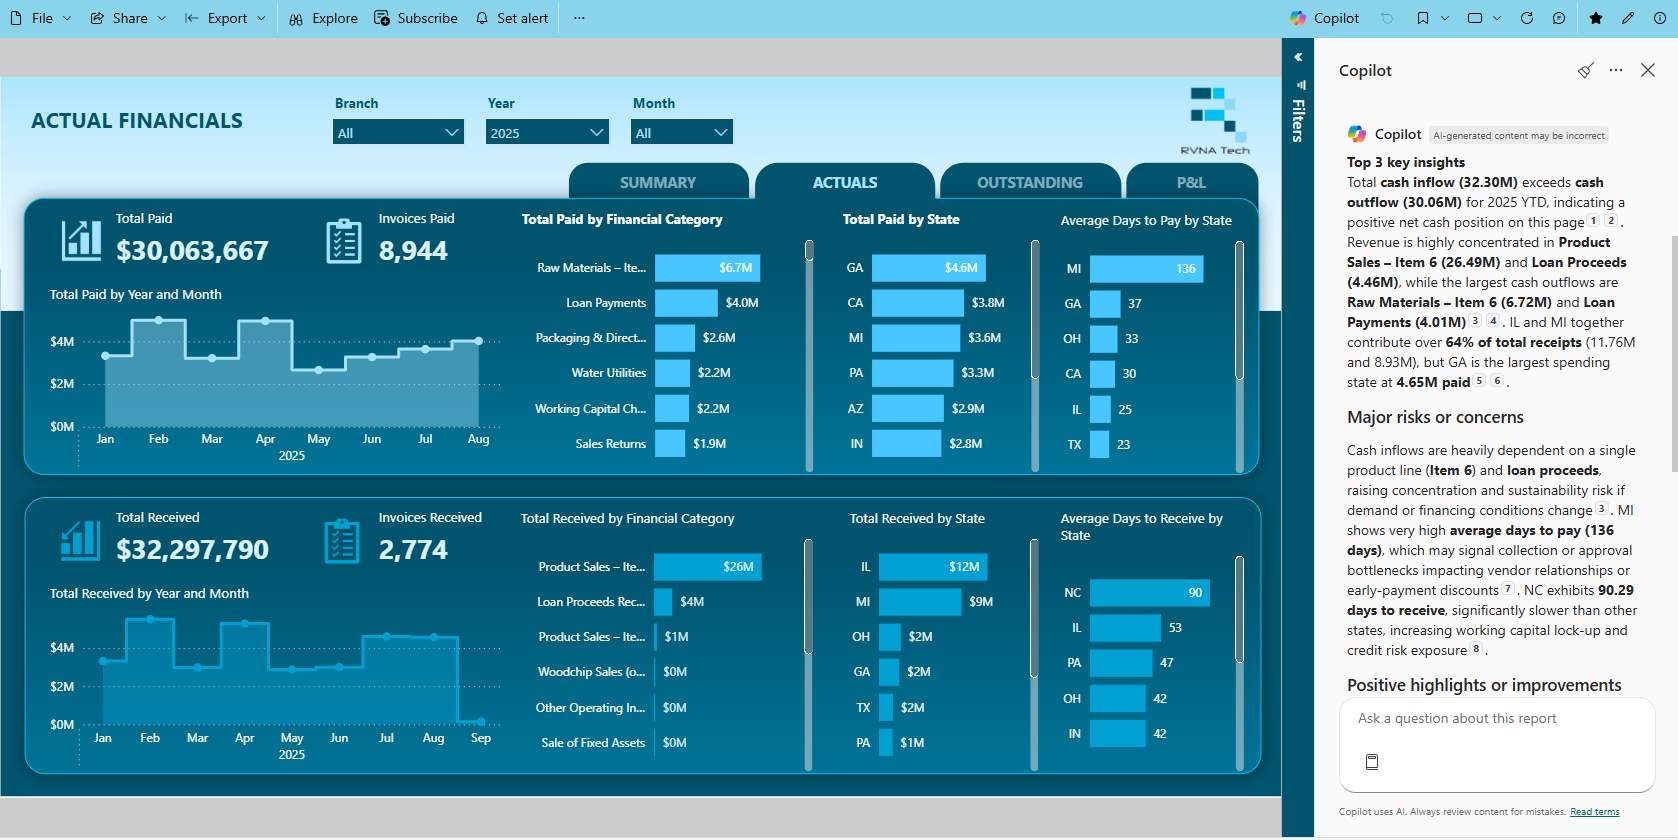Open the toolbar more options ellipsis

coord(579,18)
